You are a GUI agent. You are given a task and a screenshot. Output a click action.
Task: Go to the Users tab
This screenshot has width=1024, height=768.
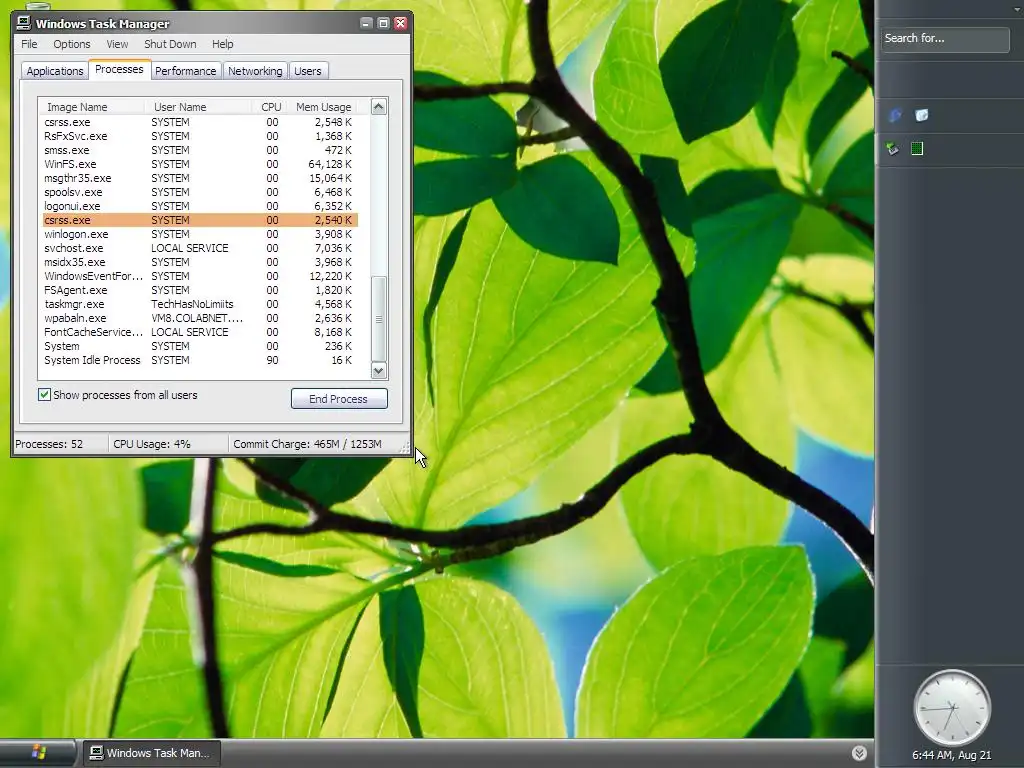[308, 71]
